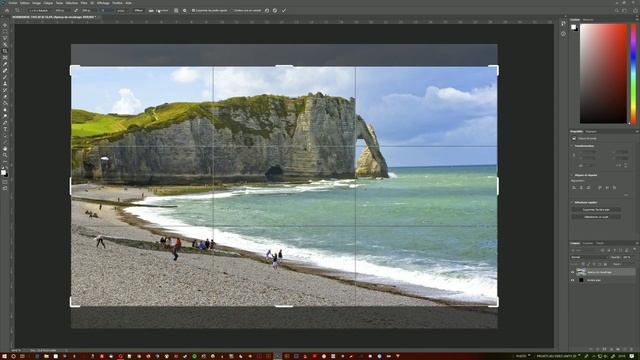Viewport: 640px width, 360px height.
Task: Collapse the Transformation section
Action: click(x=572, y=146)
